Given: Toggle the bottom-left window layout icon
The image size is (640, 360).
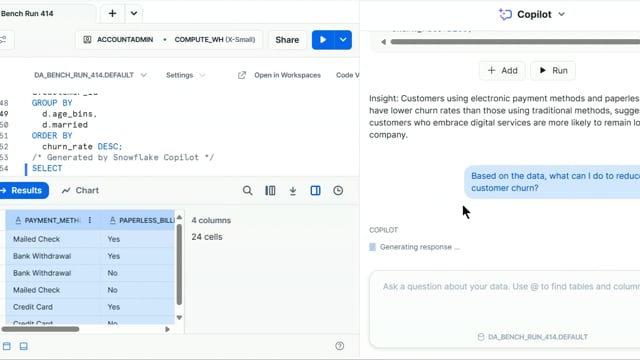Looking at the screenshot, I should [x=7, y=346].
